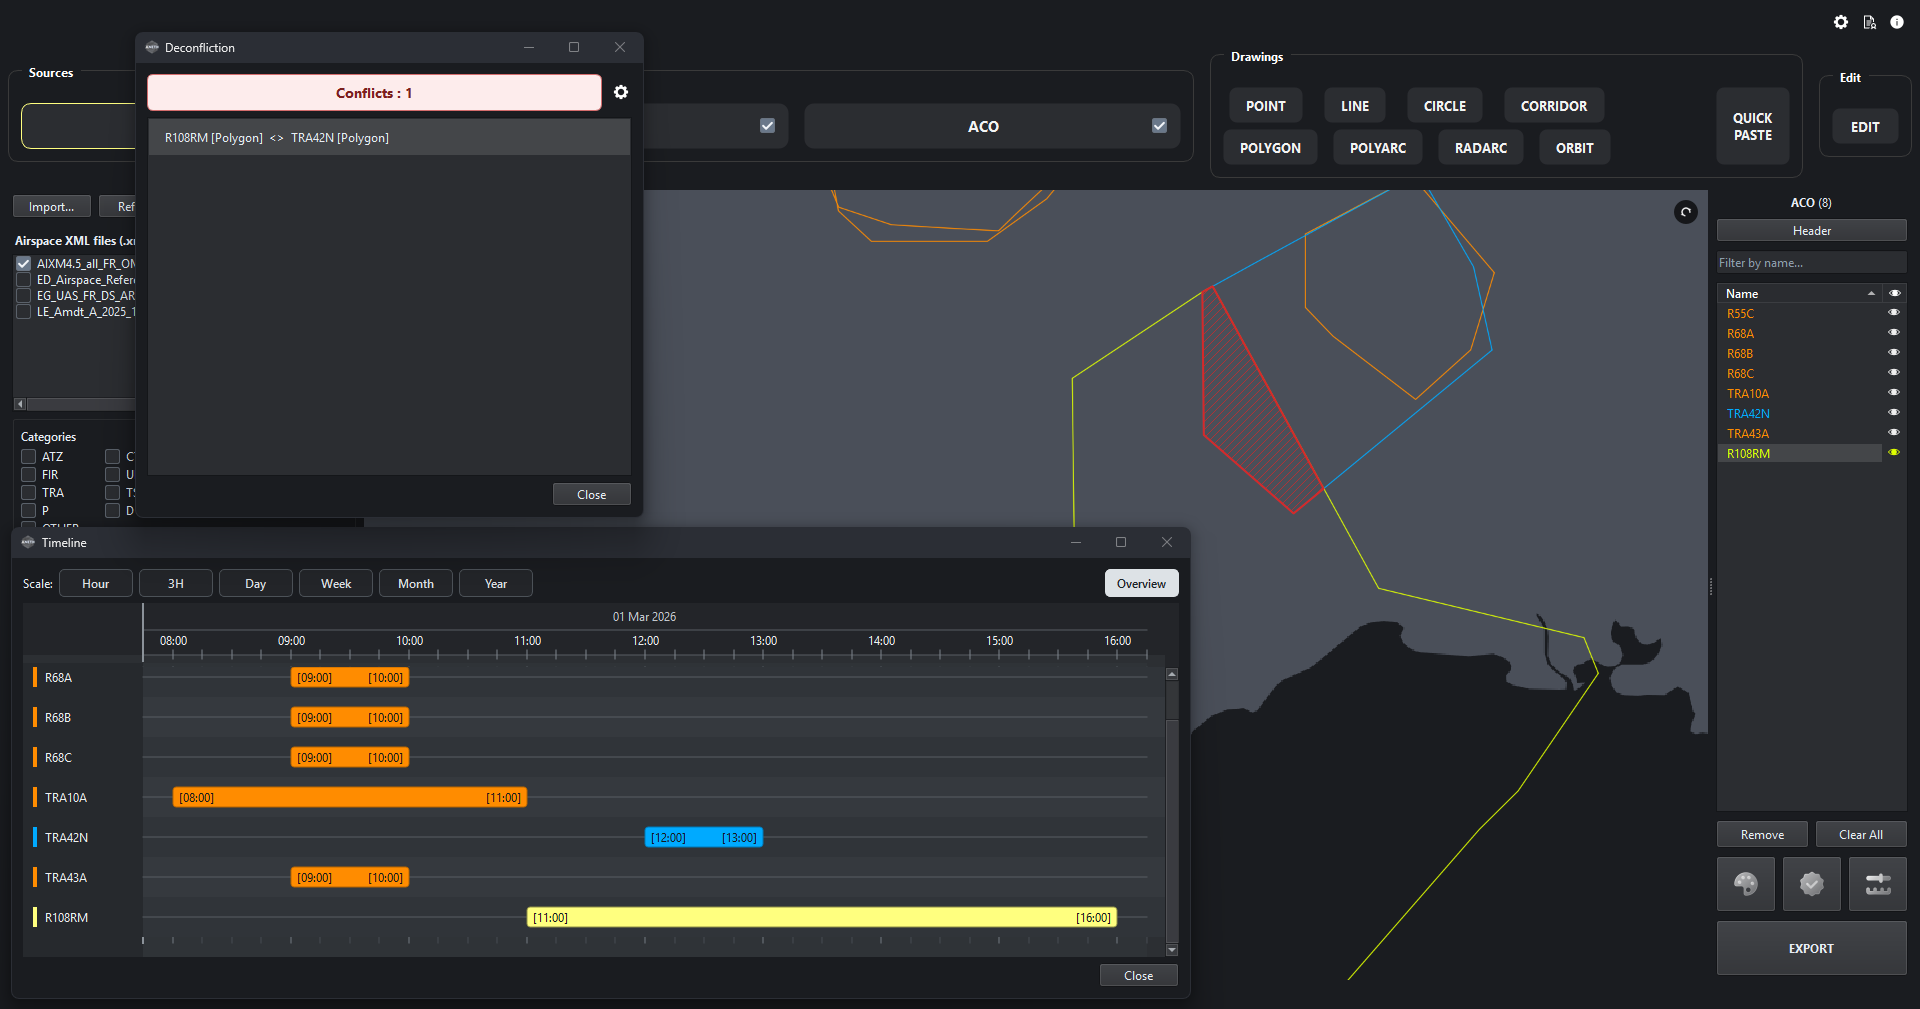This screenshot has height=1009, width=1920.
Task: Click the EDIT button
Action: tap(1865, 127)
